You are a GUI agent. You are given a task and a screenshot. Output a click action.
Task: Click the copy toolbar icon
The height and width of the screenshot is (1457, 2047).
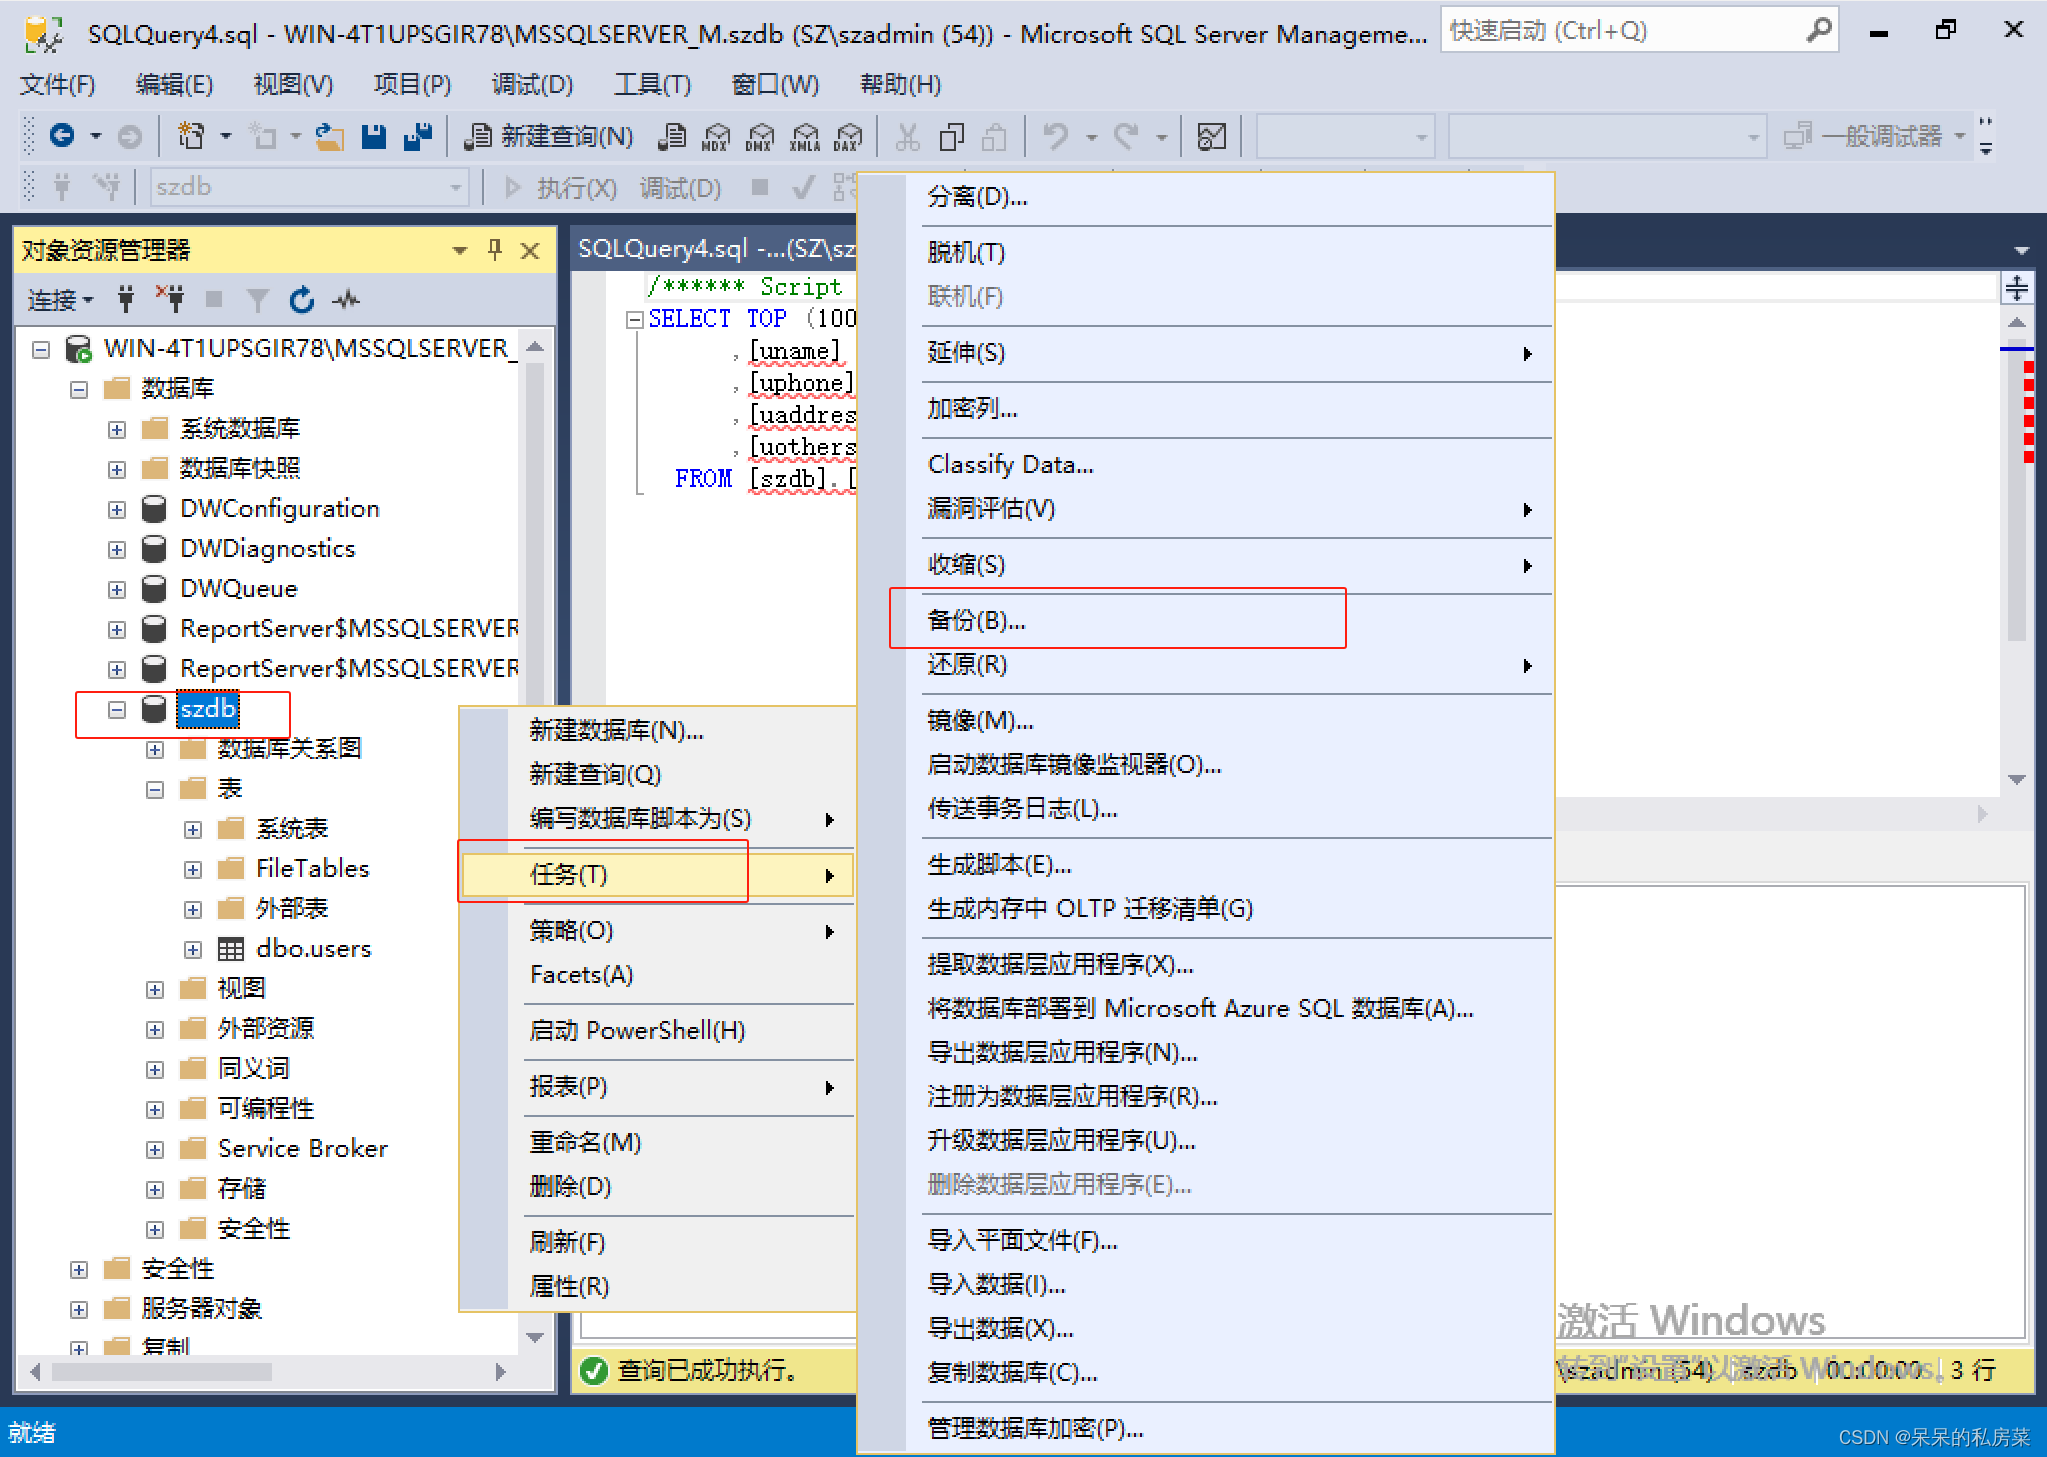pos(951,136)
